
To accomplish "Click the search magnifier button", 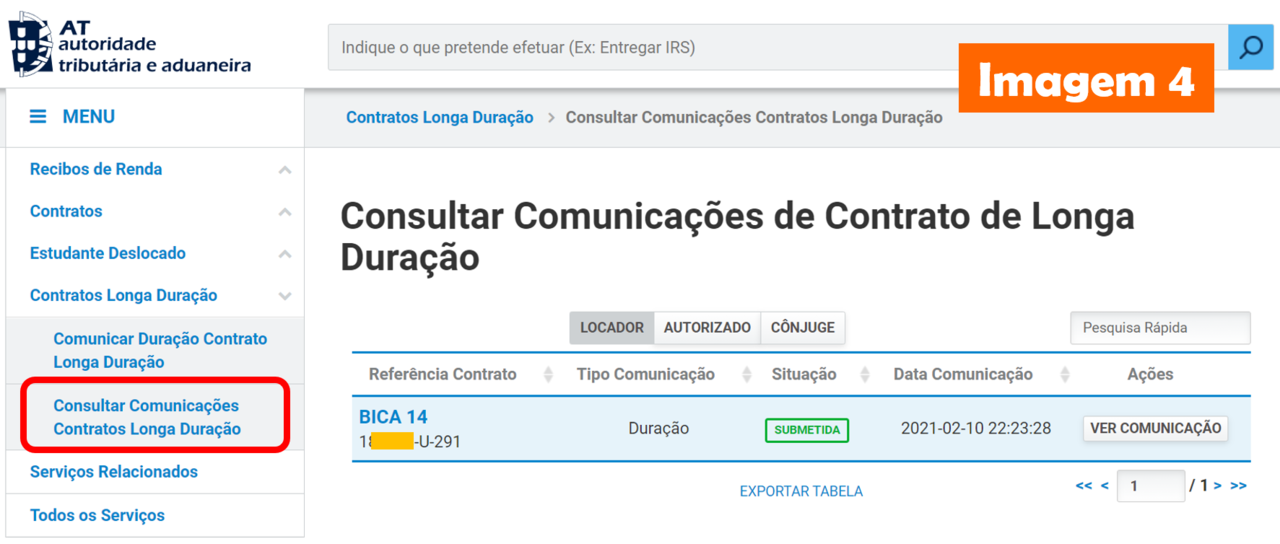I will 1250,47.
